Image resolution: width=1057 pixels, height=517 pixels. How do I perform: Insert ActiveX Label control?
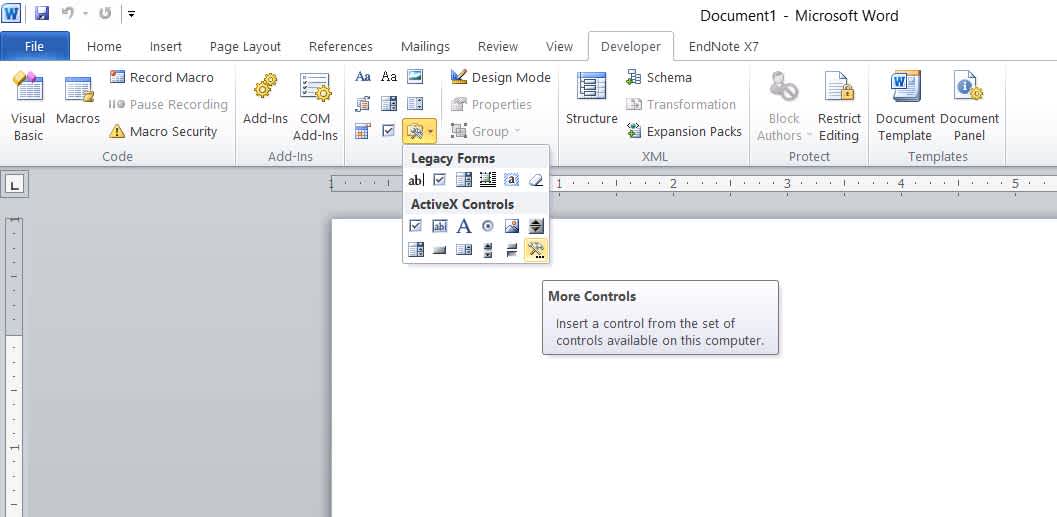coord(464,226)
